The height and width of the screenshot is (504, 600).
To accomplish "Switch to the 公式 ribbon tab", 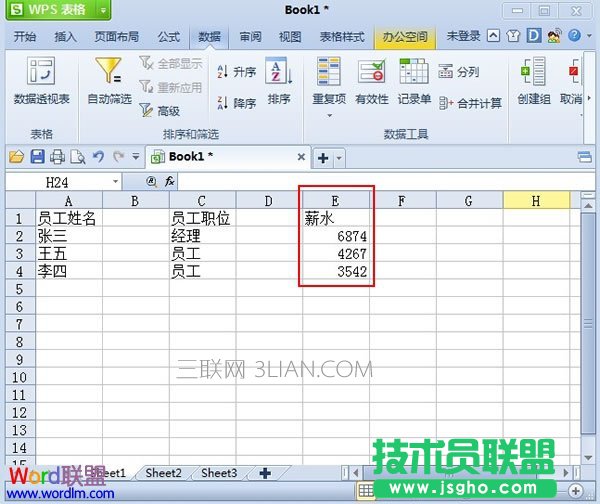I will (x=168, y=37).
